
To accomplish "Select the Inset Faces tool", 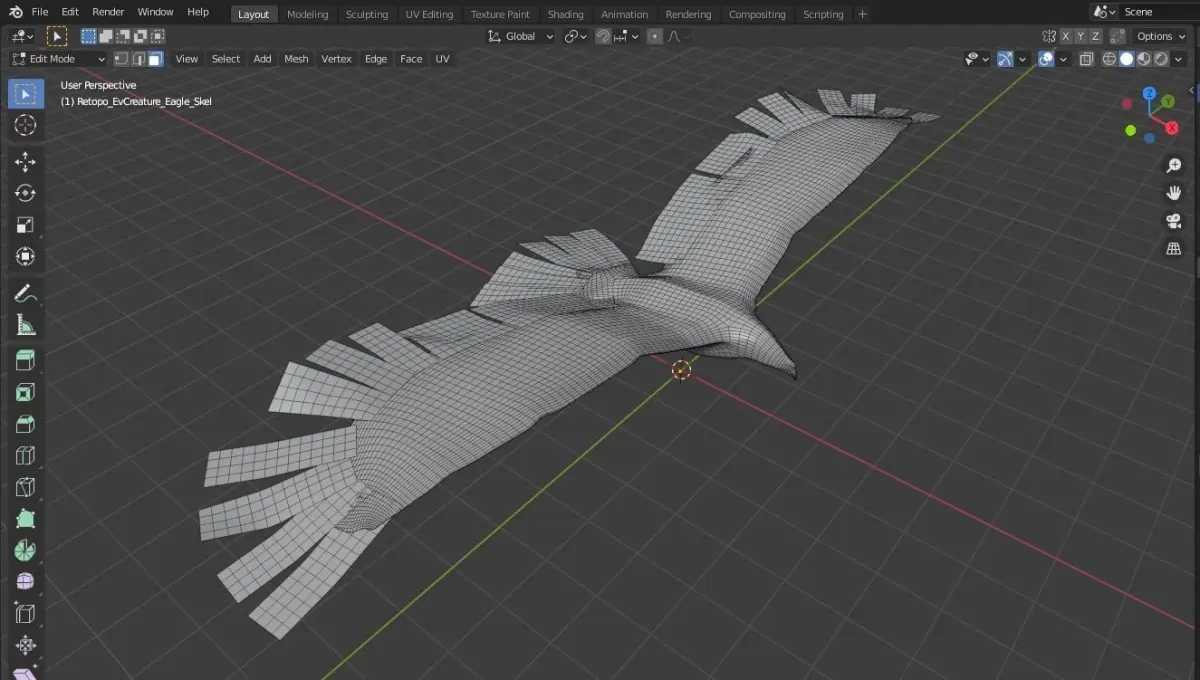I will point(26,393).
